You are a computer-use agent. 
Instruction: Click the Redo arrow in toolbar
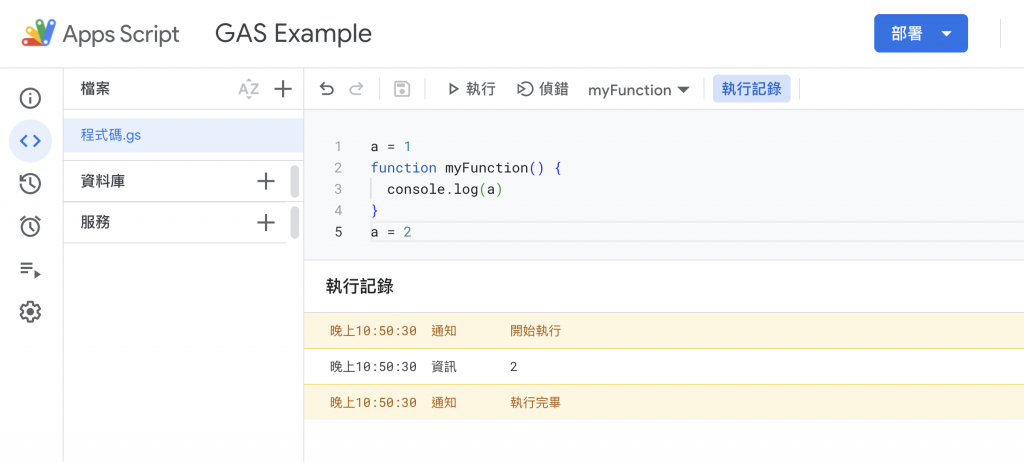click(356, 89)
